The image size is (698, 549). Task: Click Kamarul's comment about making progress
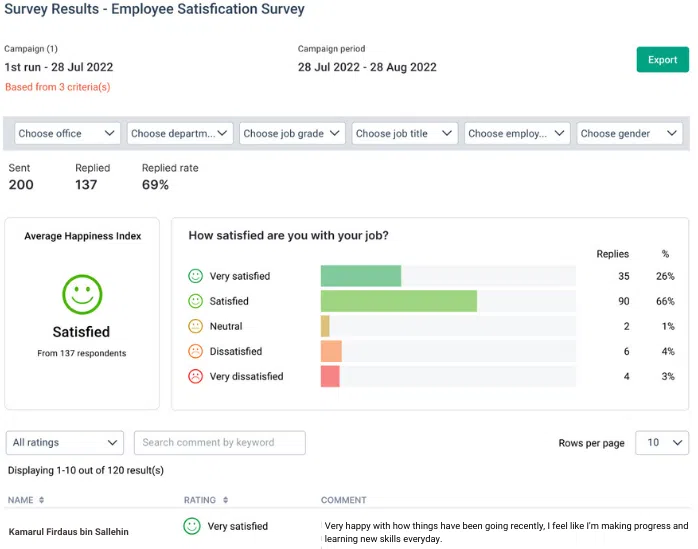click(506, 532)
